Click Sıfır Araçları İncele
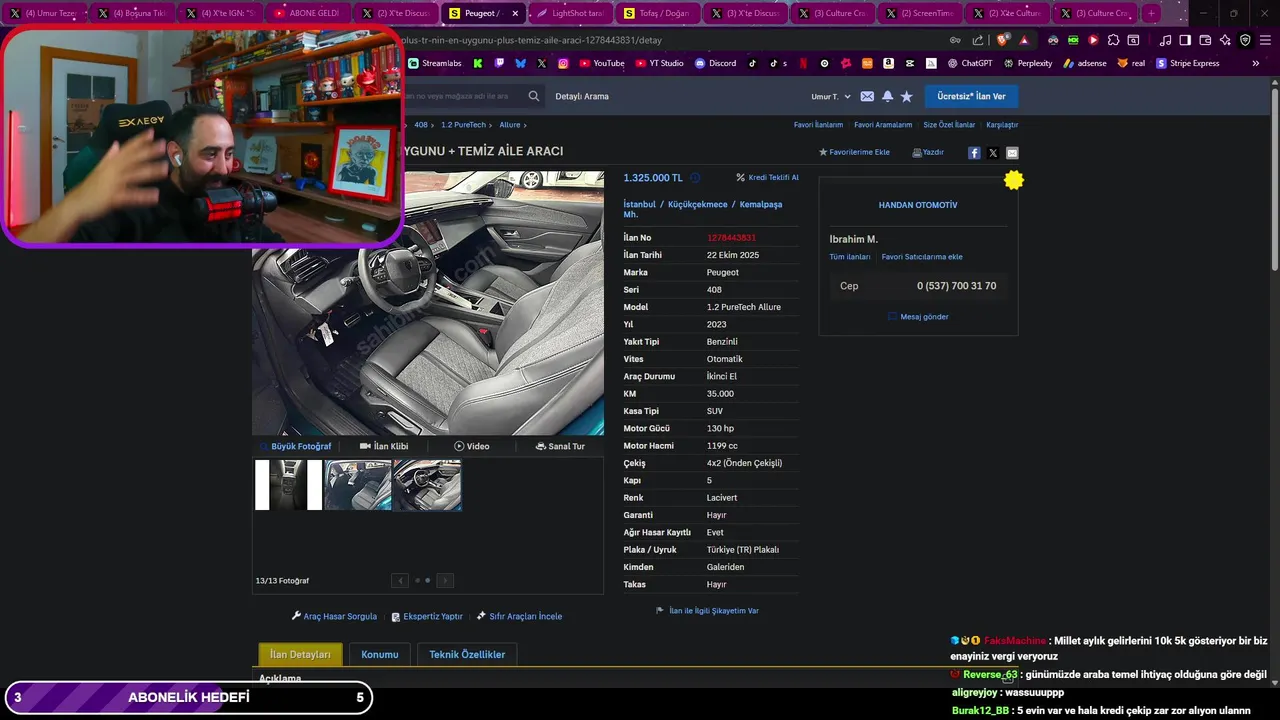Viewport: 1280px width, 720px height. tap(519, 616)
